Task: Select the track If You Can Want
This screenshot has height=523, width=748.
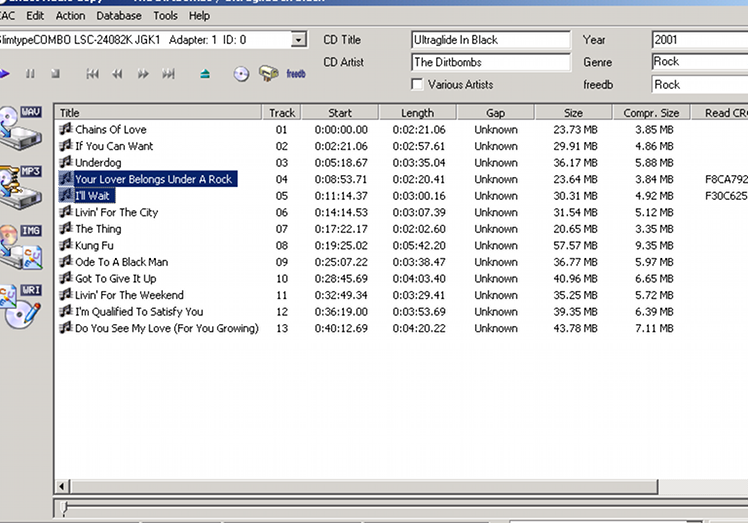Action: coord(114,146)
